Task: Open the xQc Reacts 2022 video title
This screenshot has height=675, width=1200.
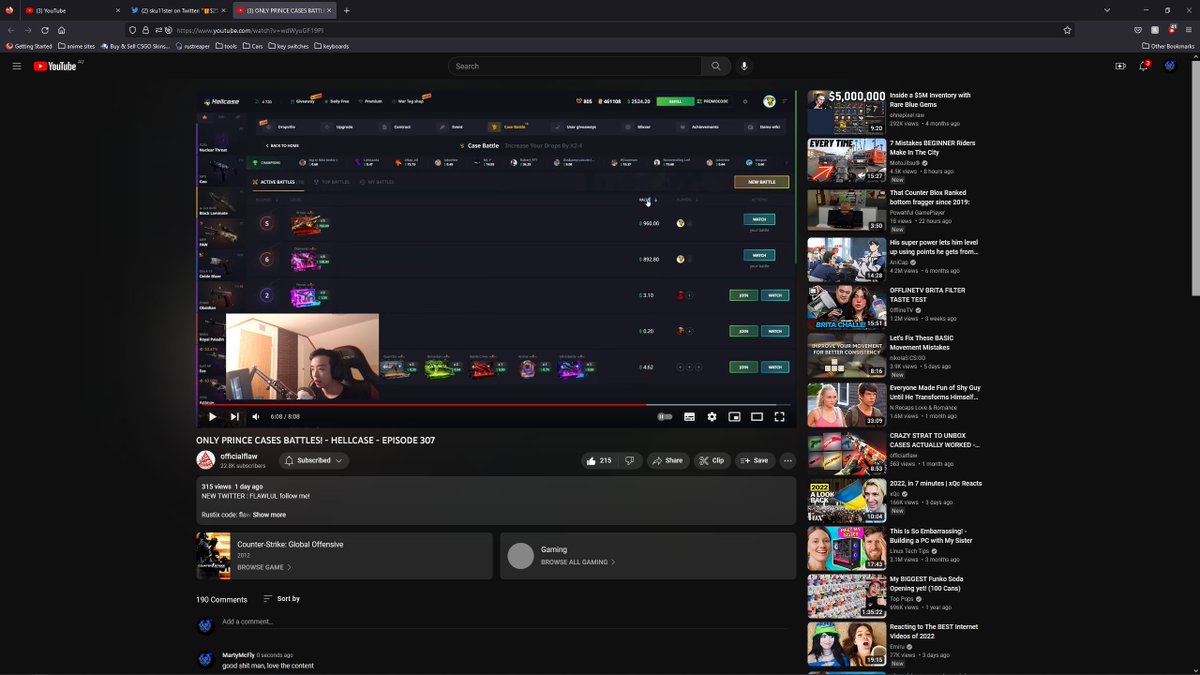Action: [936, 483]
